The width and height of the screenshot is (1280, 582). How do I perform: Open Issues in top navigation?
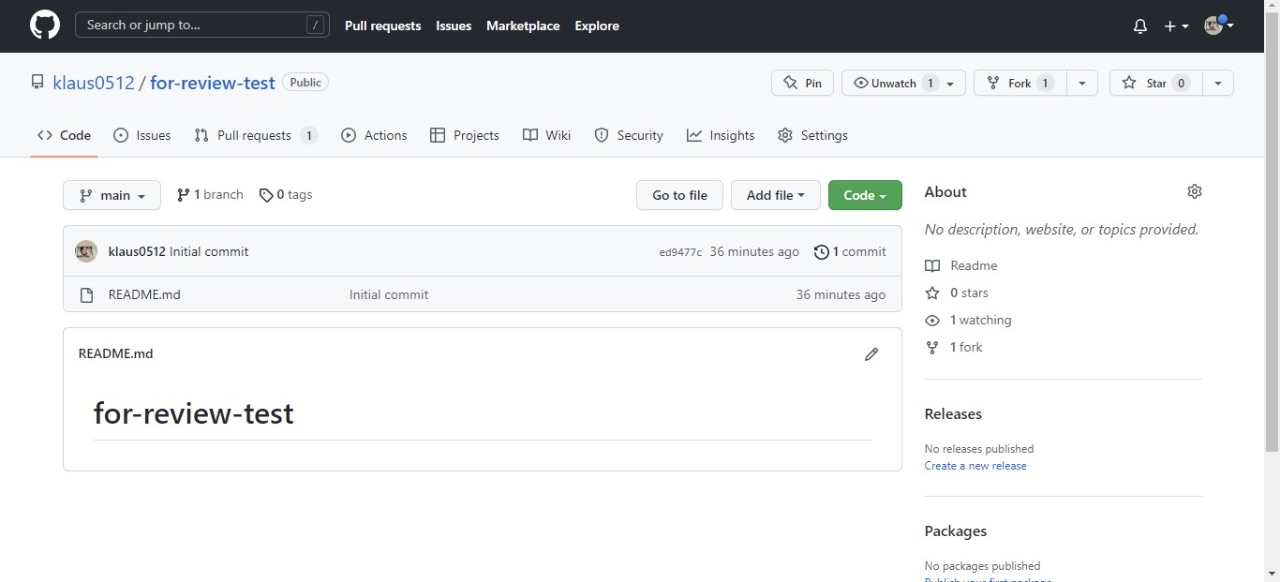[x=454, y=26]
